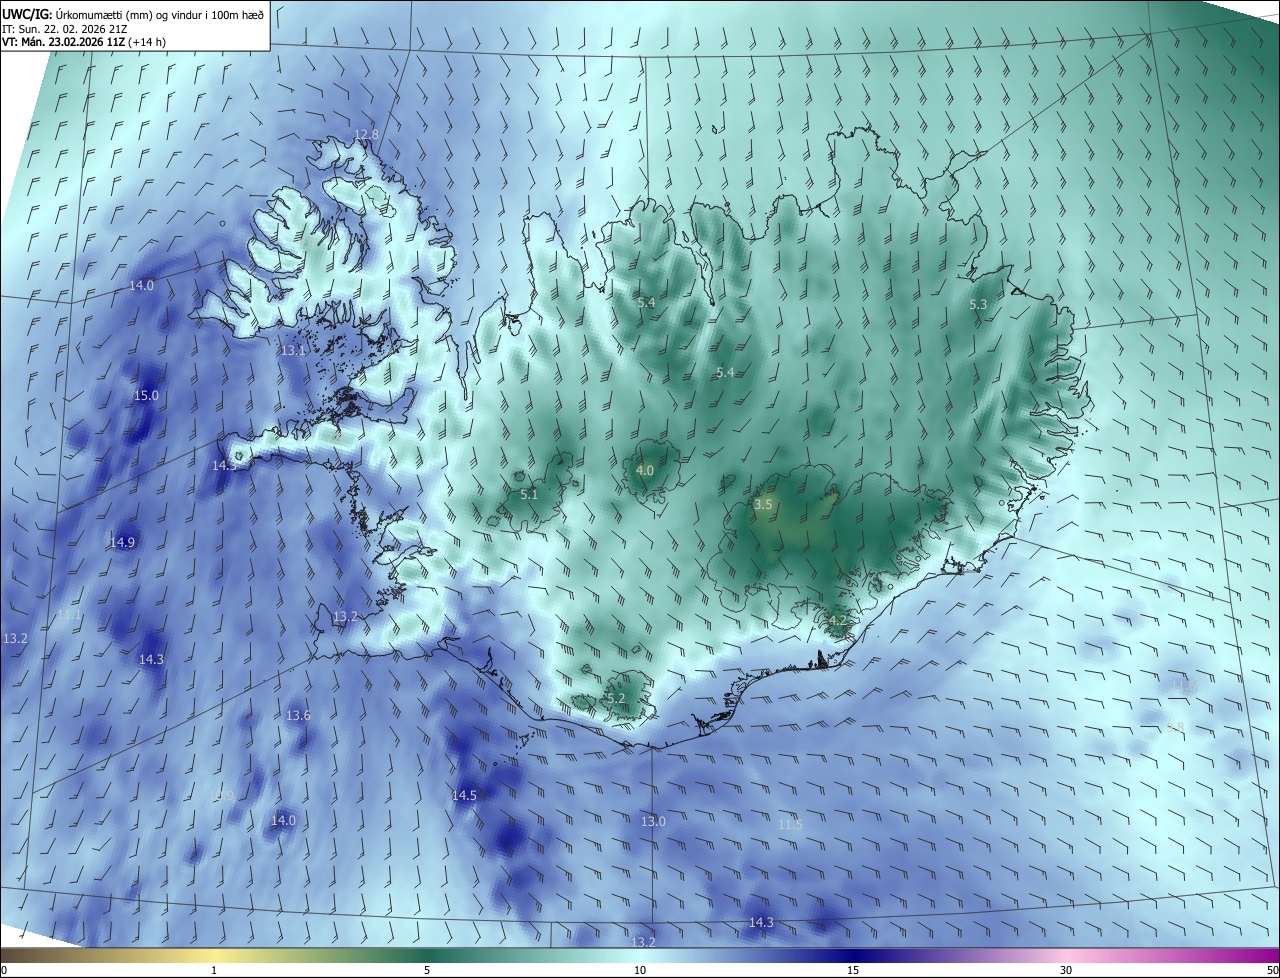Screen dimensions: 1280x978
Task: Click the 11.6 value off the southeast coast
Action: click(1184, 685)
